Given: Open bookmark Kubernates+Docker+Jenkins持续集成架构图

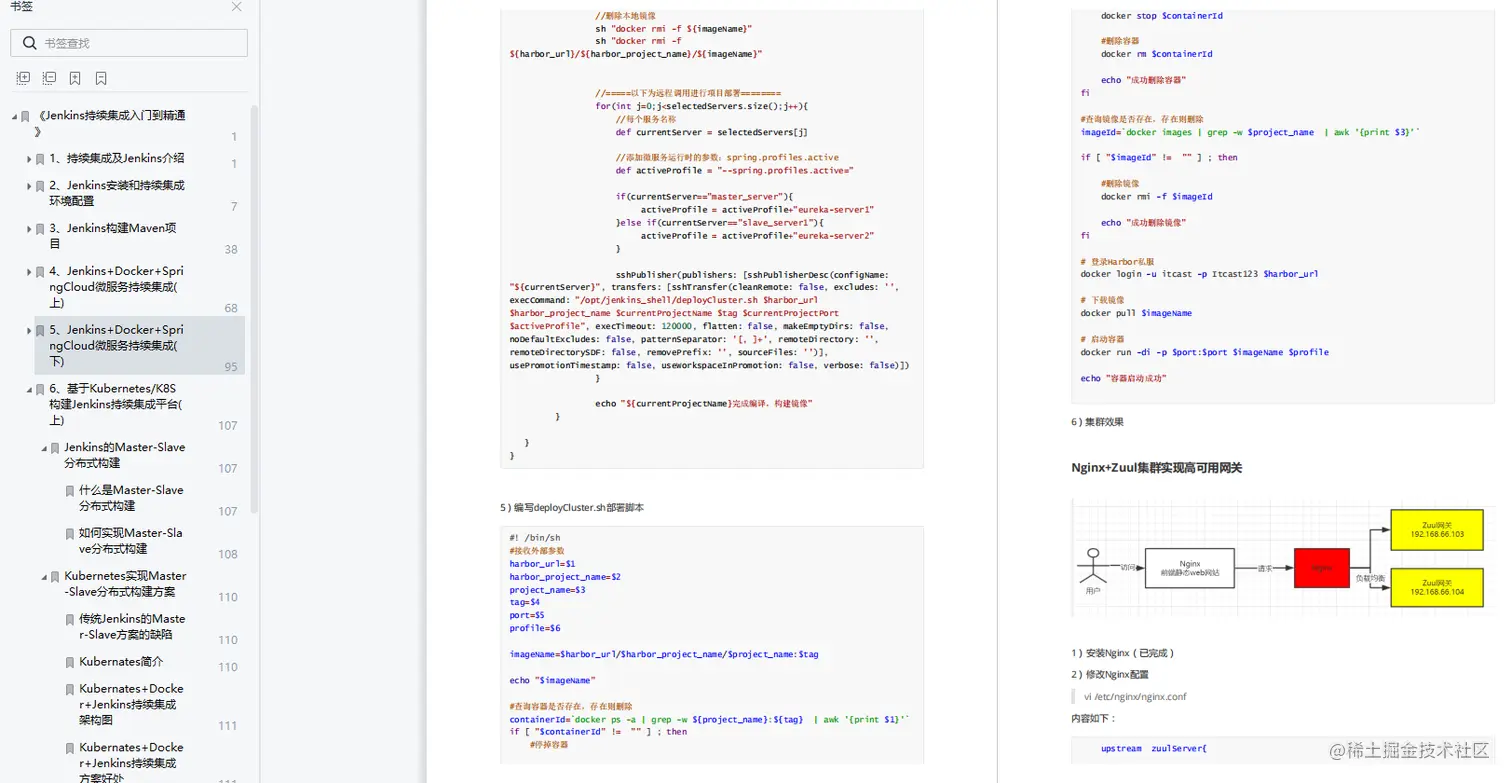Looking at the screenshot, I should pyautogui.click(x=131, y=704).
